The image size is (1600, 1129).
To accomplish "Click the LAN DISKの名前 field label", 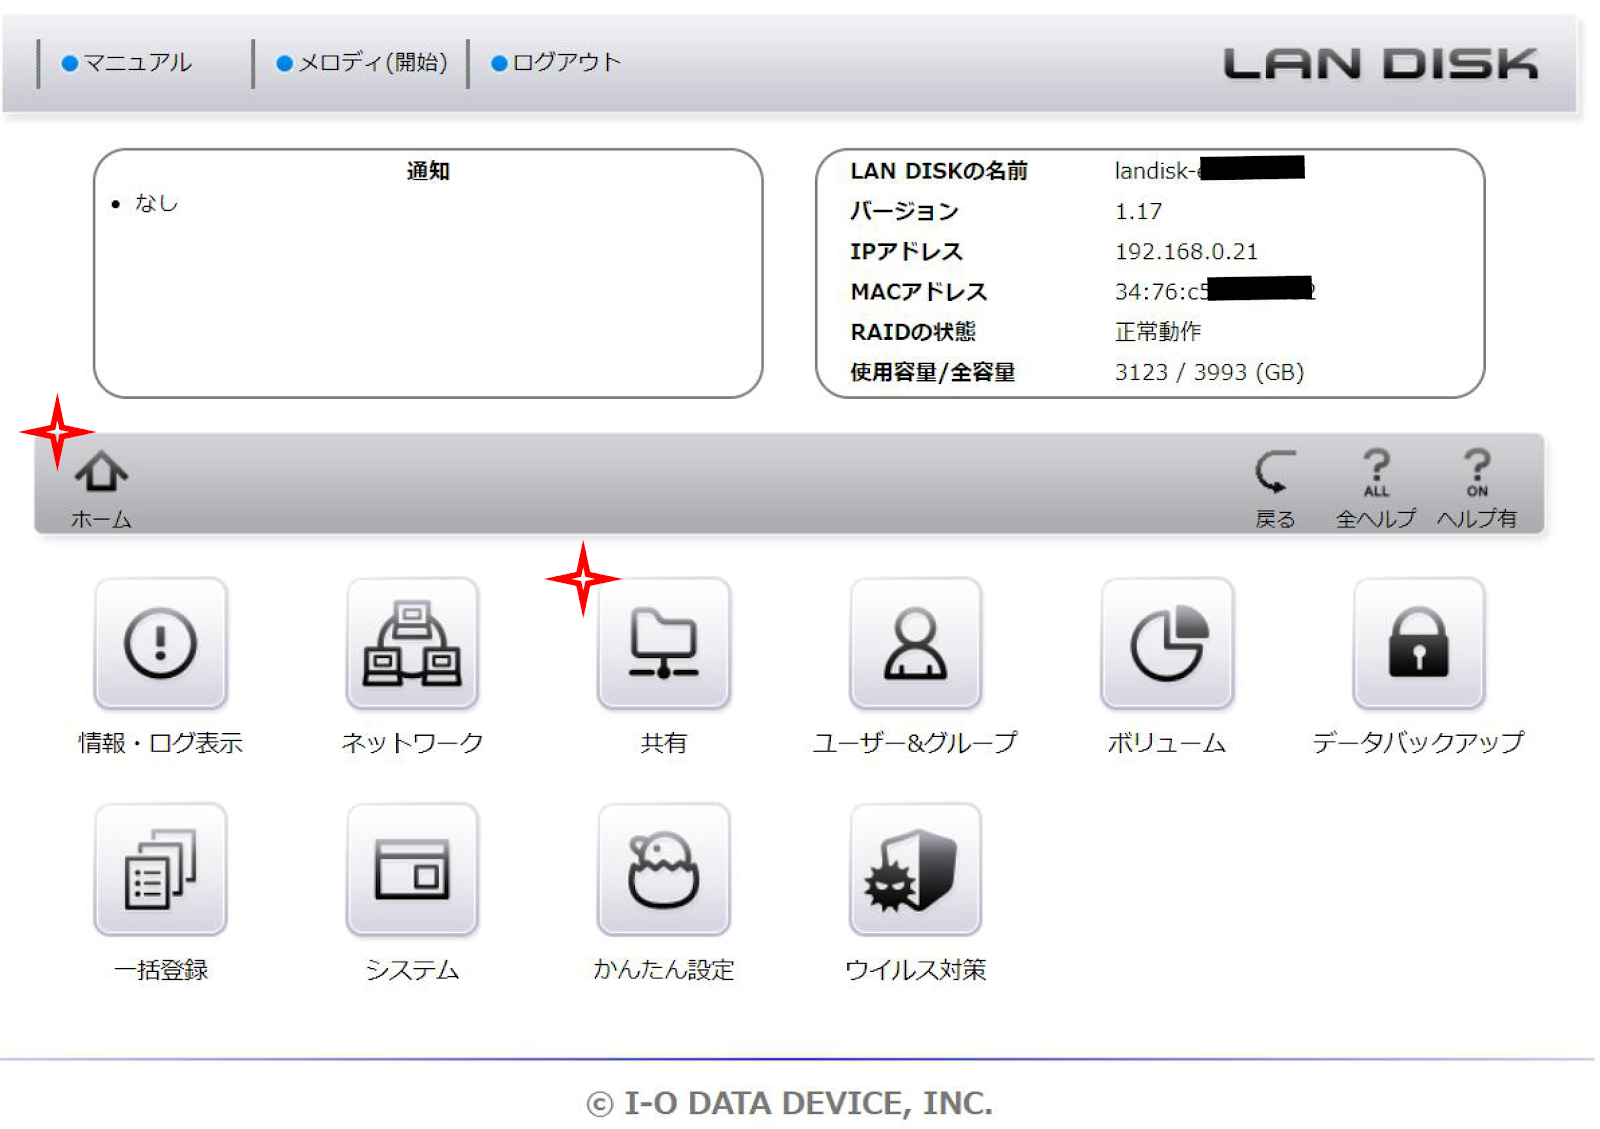I will [939, 171].
